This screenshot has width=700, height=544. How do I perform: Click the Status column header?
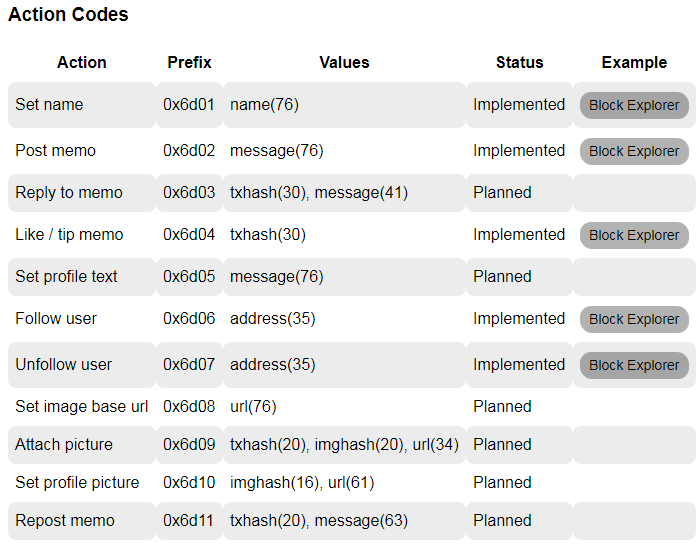(x=519, y=62)
